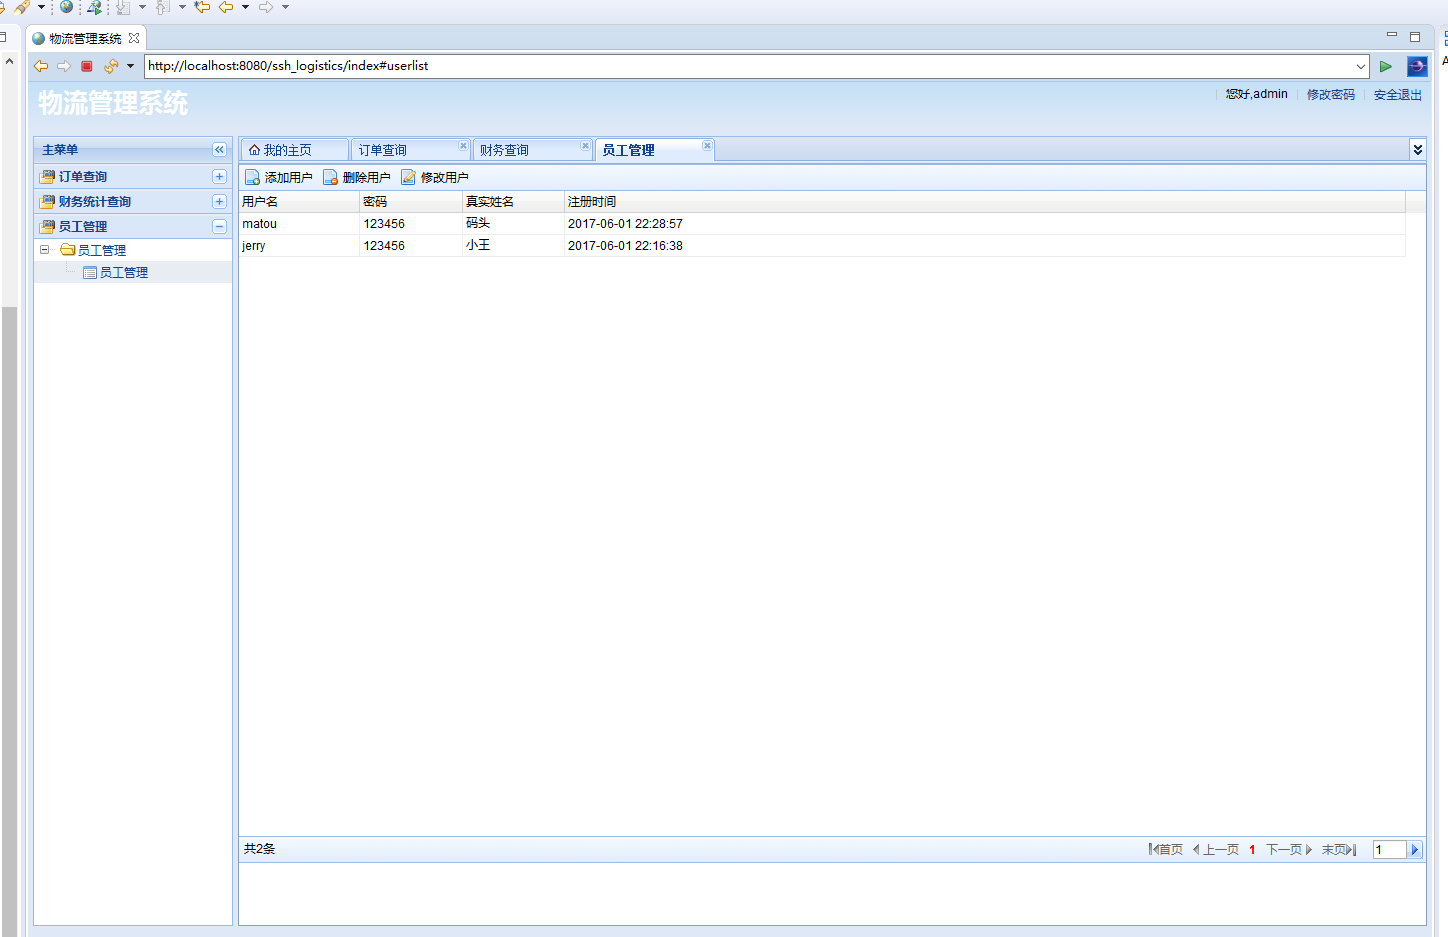The image size is (1448, 937).
Task: Click the Delete User (删除用户) icon
Action: (331, 178)
